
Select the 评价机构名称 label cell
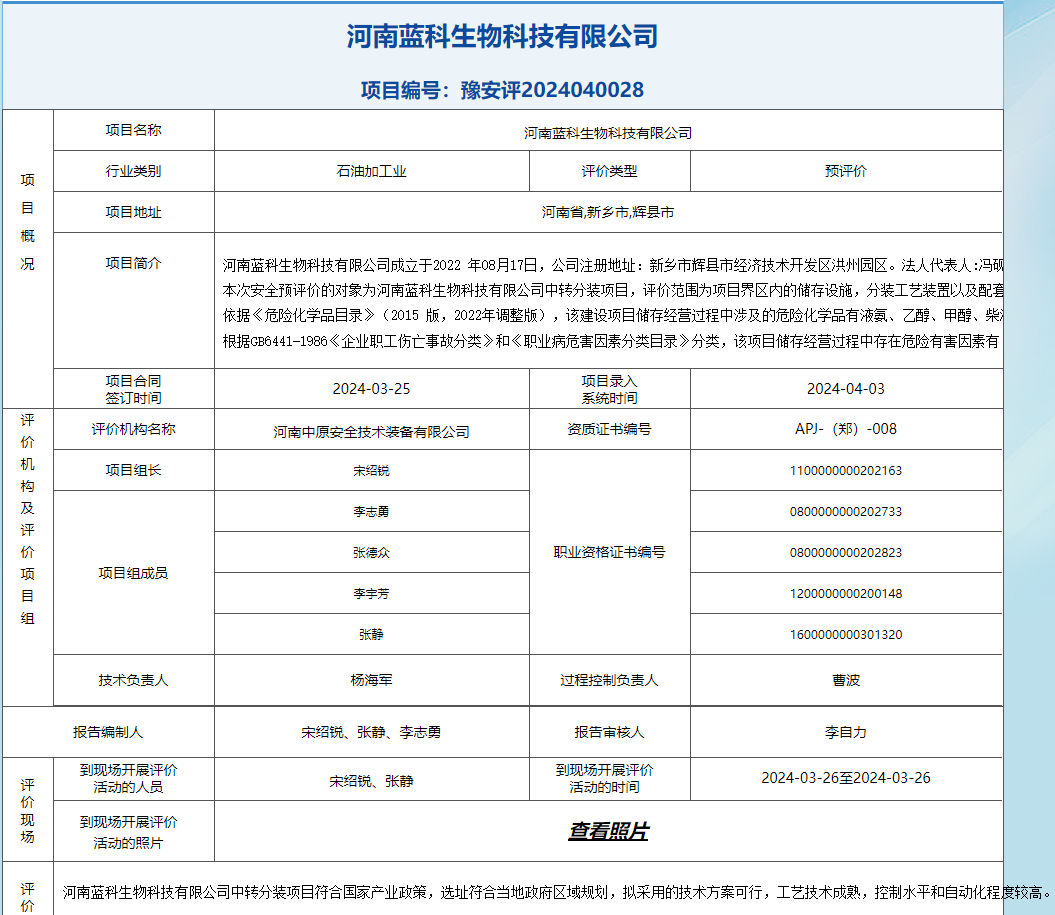(133, 429)
